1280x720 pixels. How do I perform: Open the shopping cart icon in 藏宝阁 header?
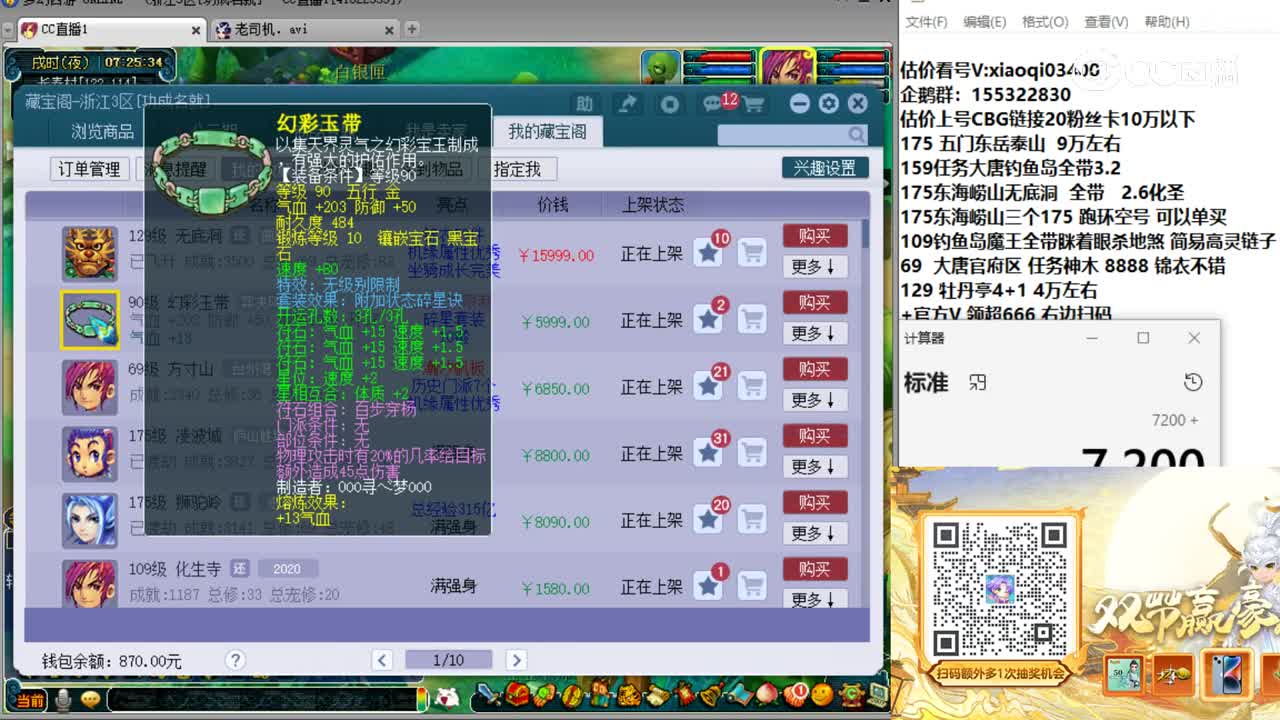[x=754, y=104]
